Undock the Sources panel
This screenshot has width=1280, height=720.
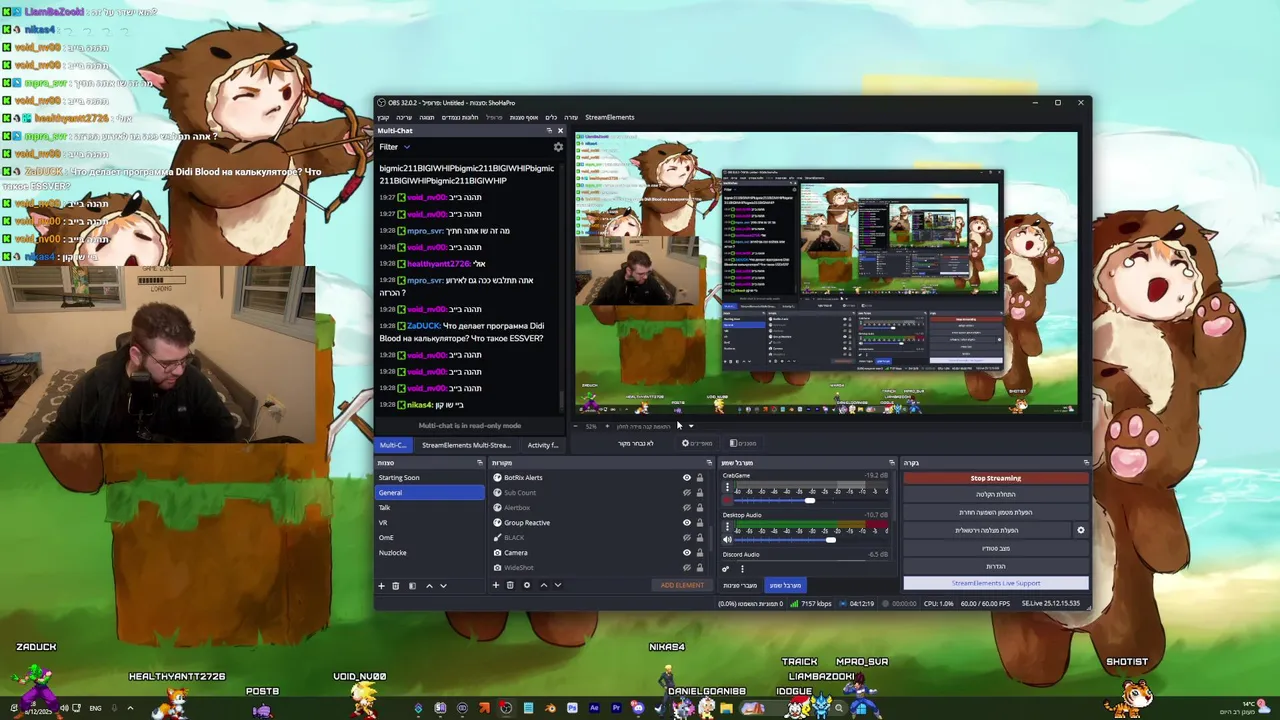[x=709, y=463]
